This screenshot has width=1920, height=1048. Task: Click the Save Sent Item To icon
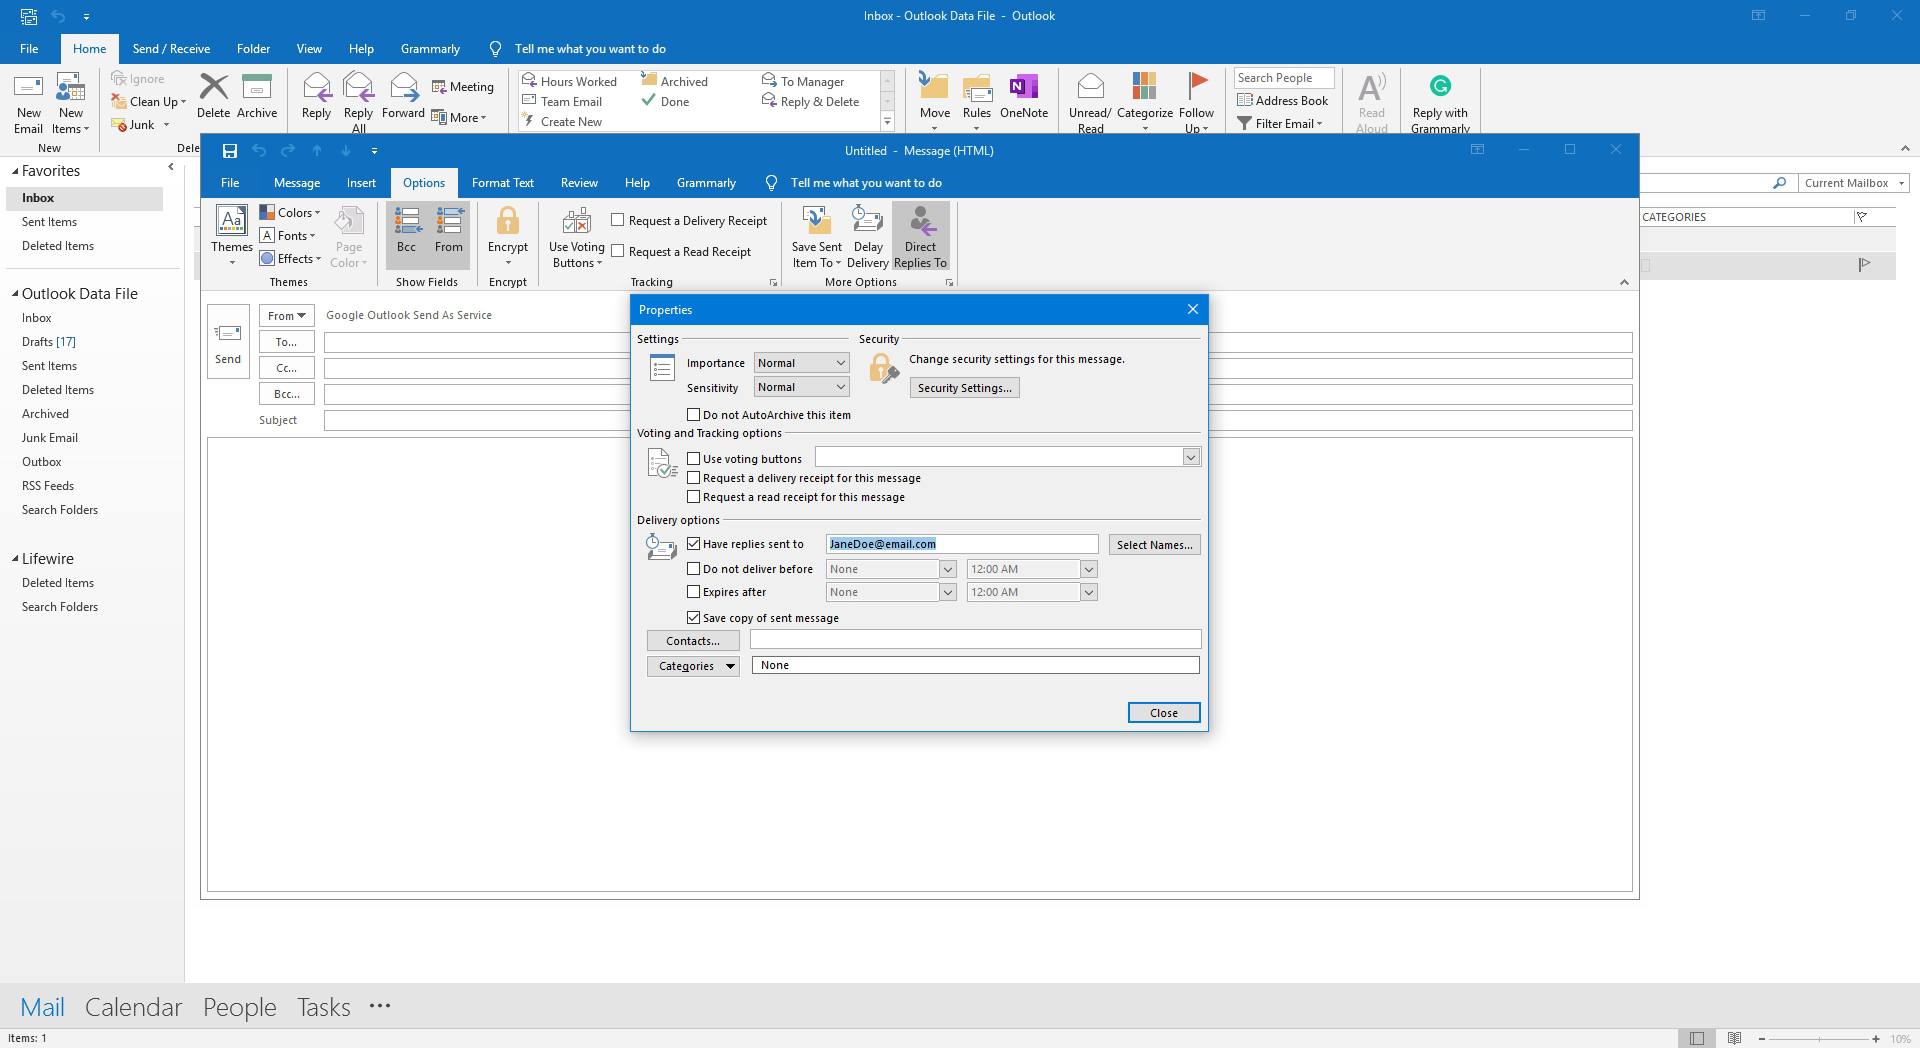(x=816, y=220)
